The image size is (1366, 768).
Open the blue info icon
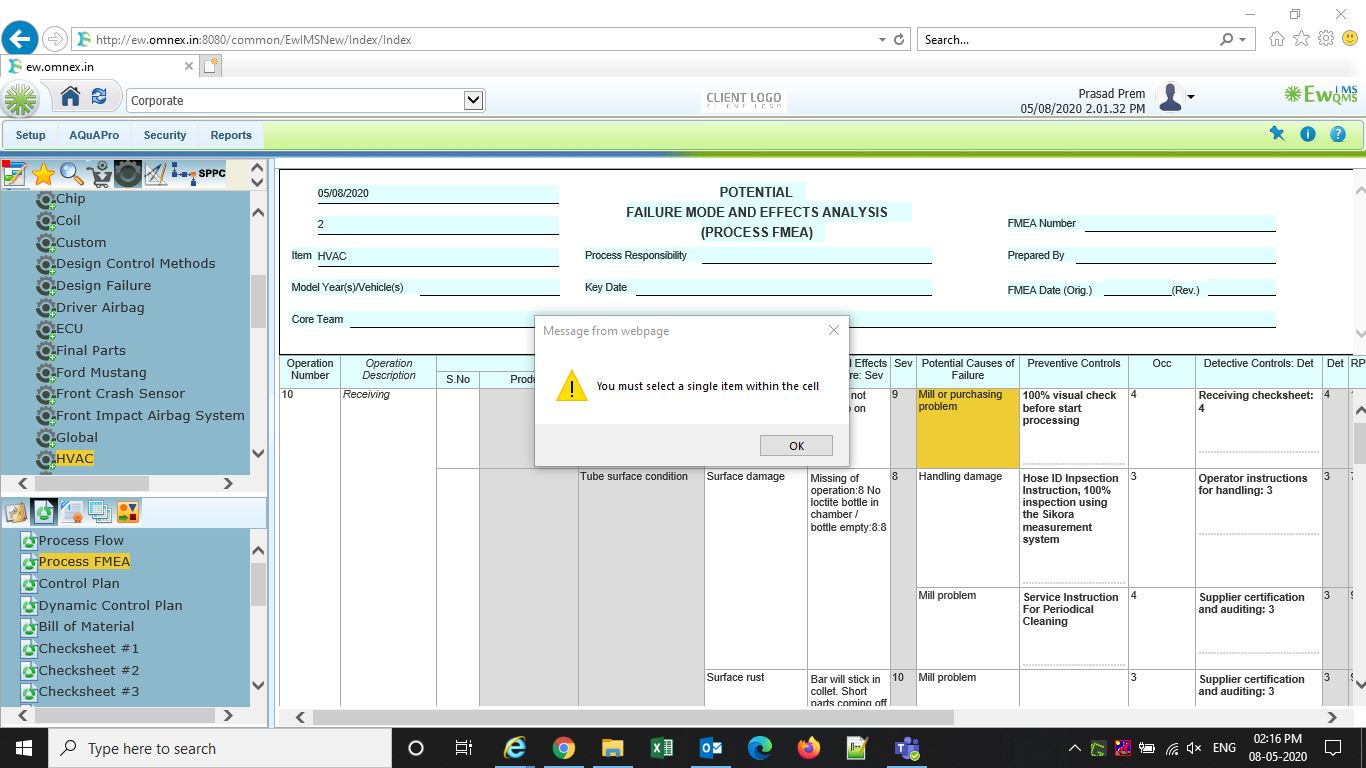[x=1307, y=134]
